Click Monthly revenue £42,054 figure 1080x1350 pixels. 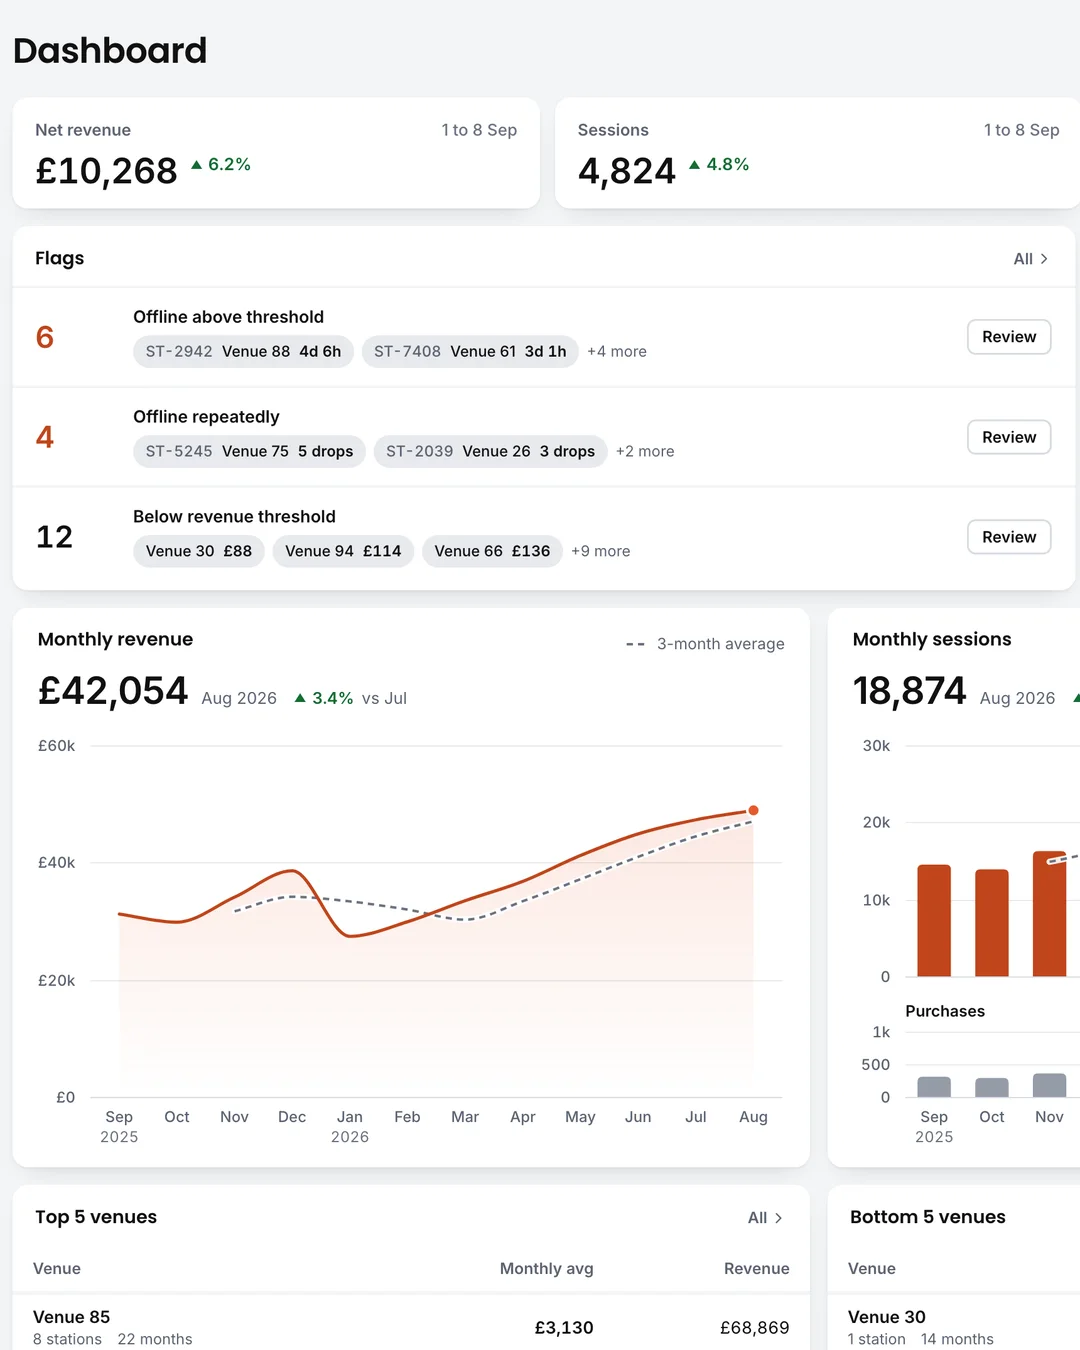(113, 691)
